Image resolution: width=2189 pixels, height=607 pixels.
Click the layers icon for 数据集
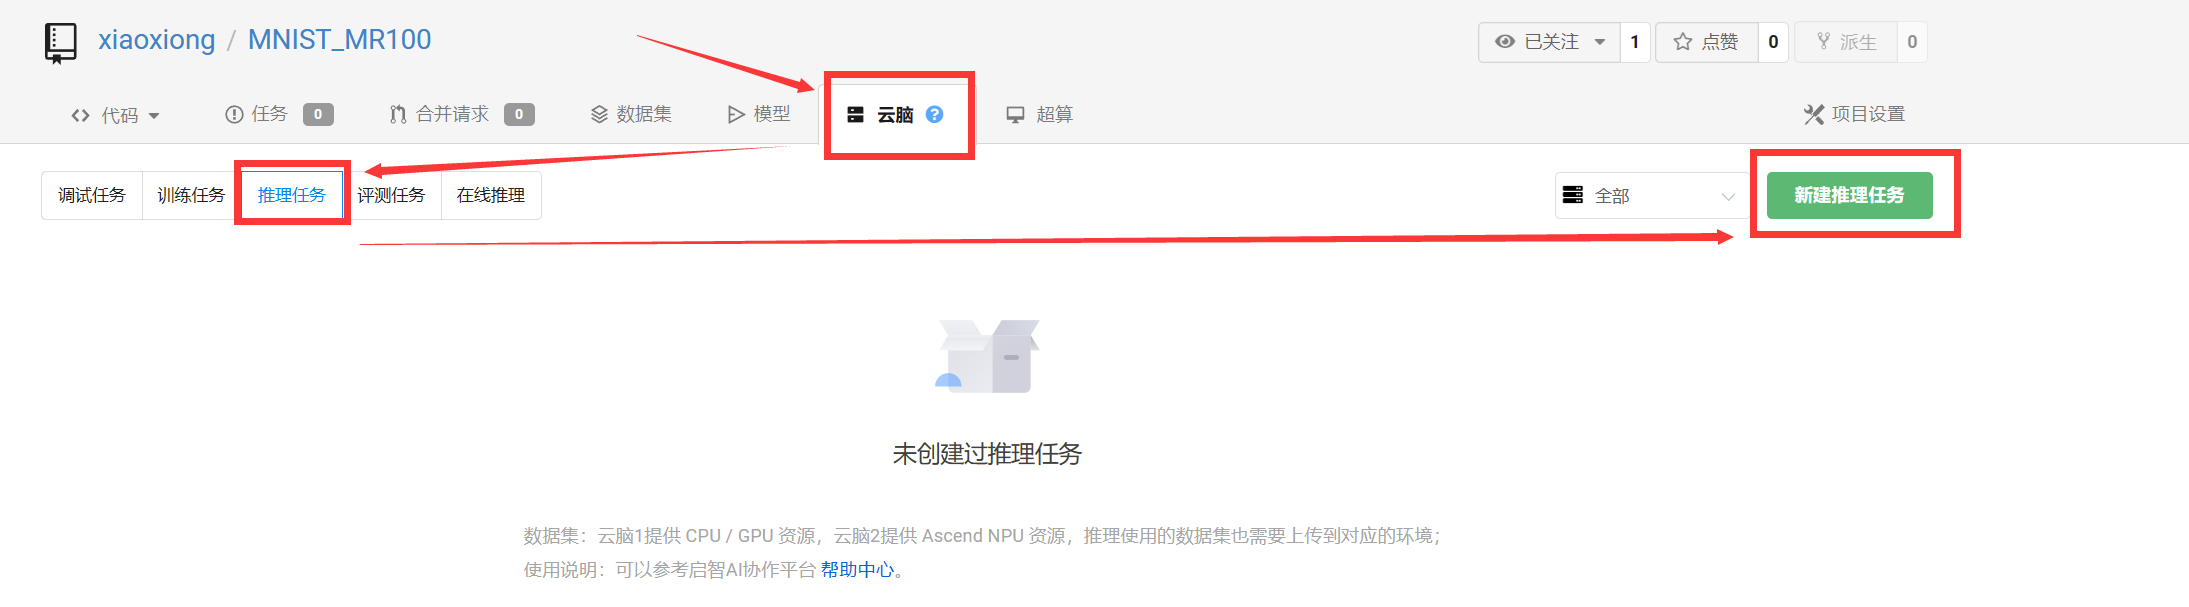coord(599,115)
